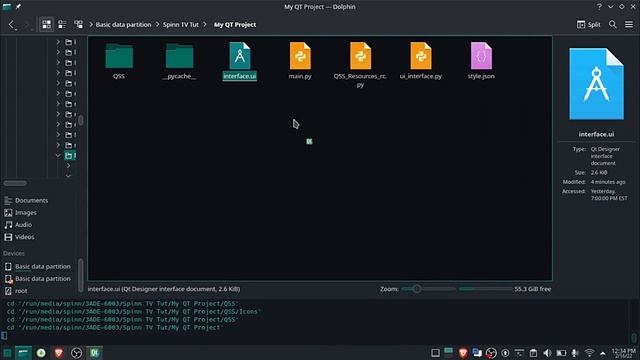Click the folders tree vertical scrollbar

[x=81, y=120]
